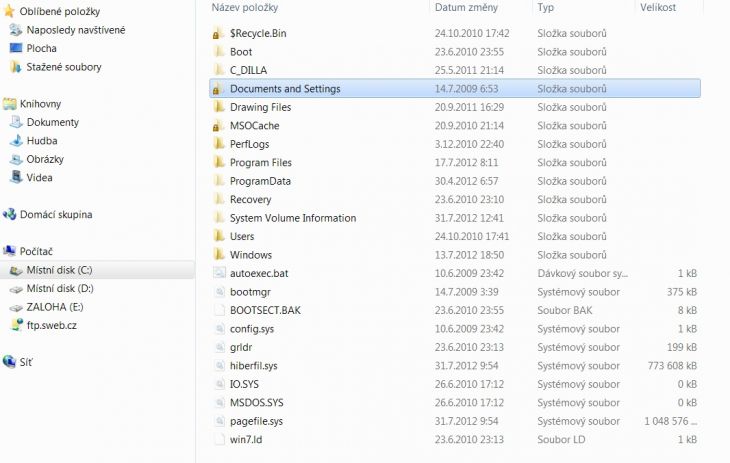
Task: Select the Plocha desktop icon
Action: 16,48
